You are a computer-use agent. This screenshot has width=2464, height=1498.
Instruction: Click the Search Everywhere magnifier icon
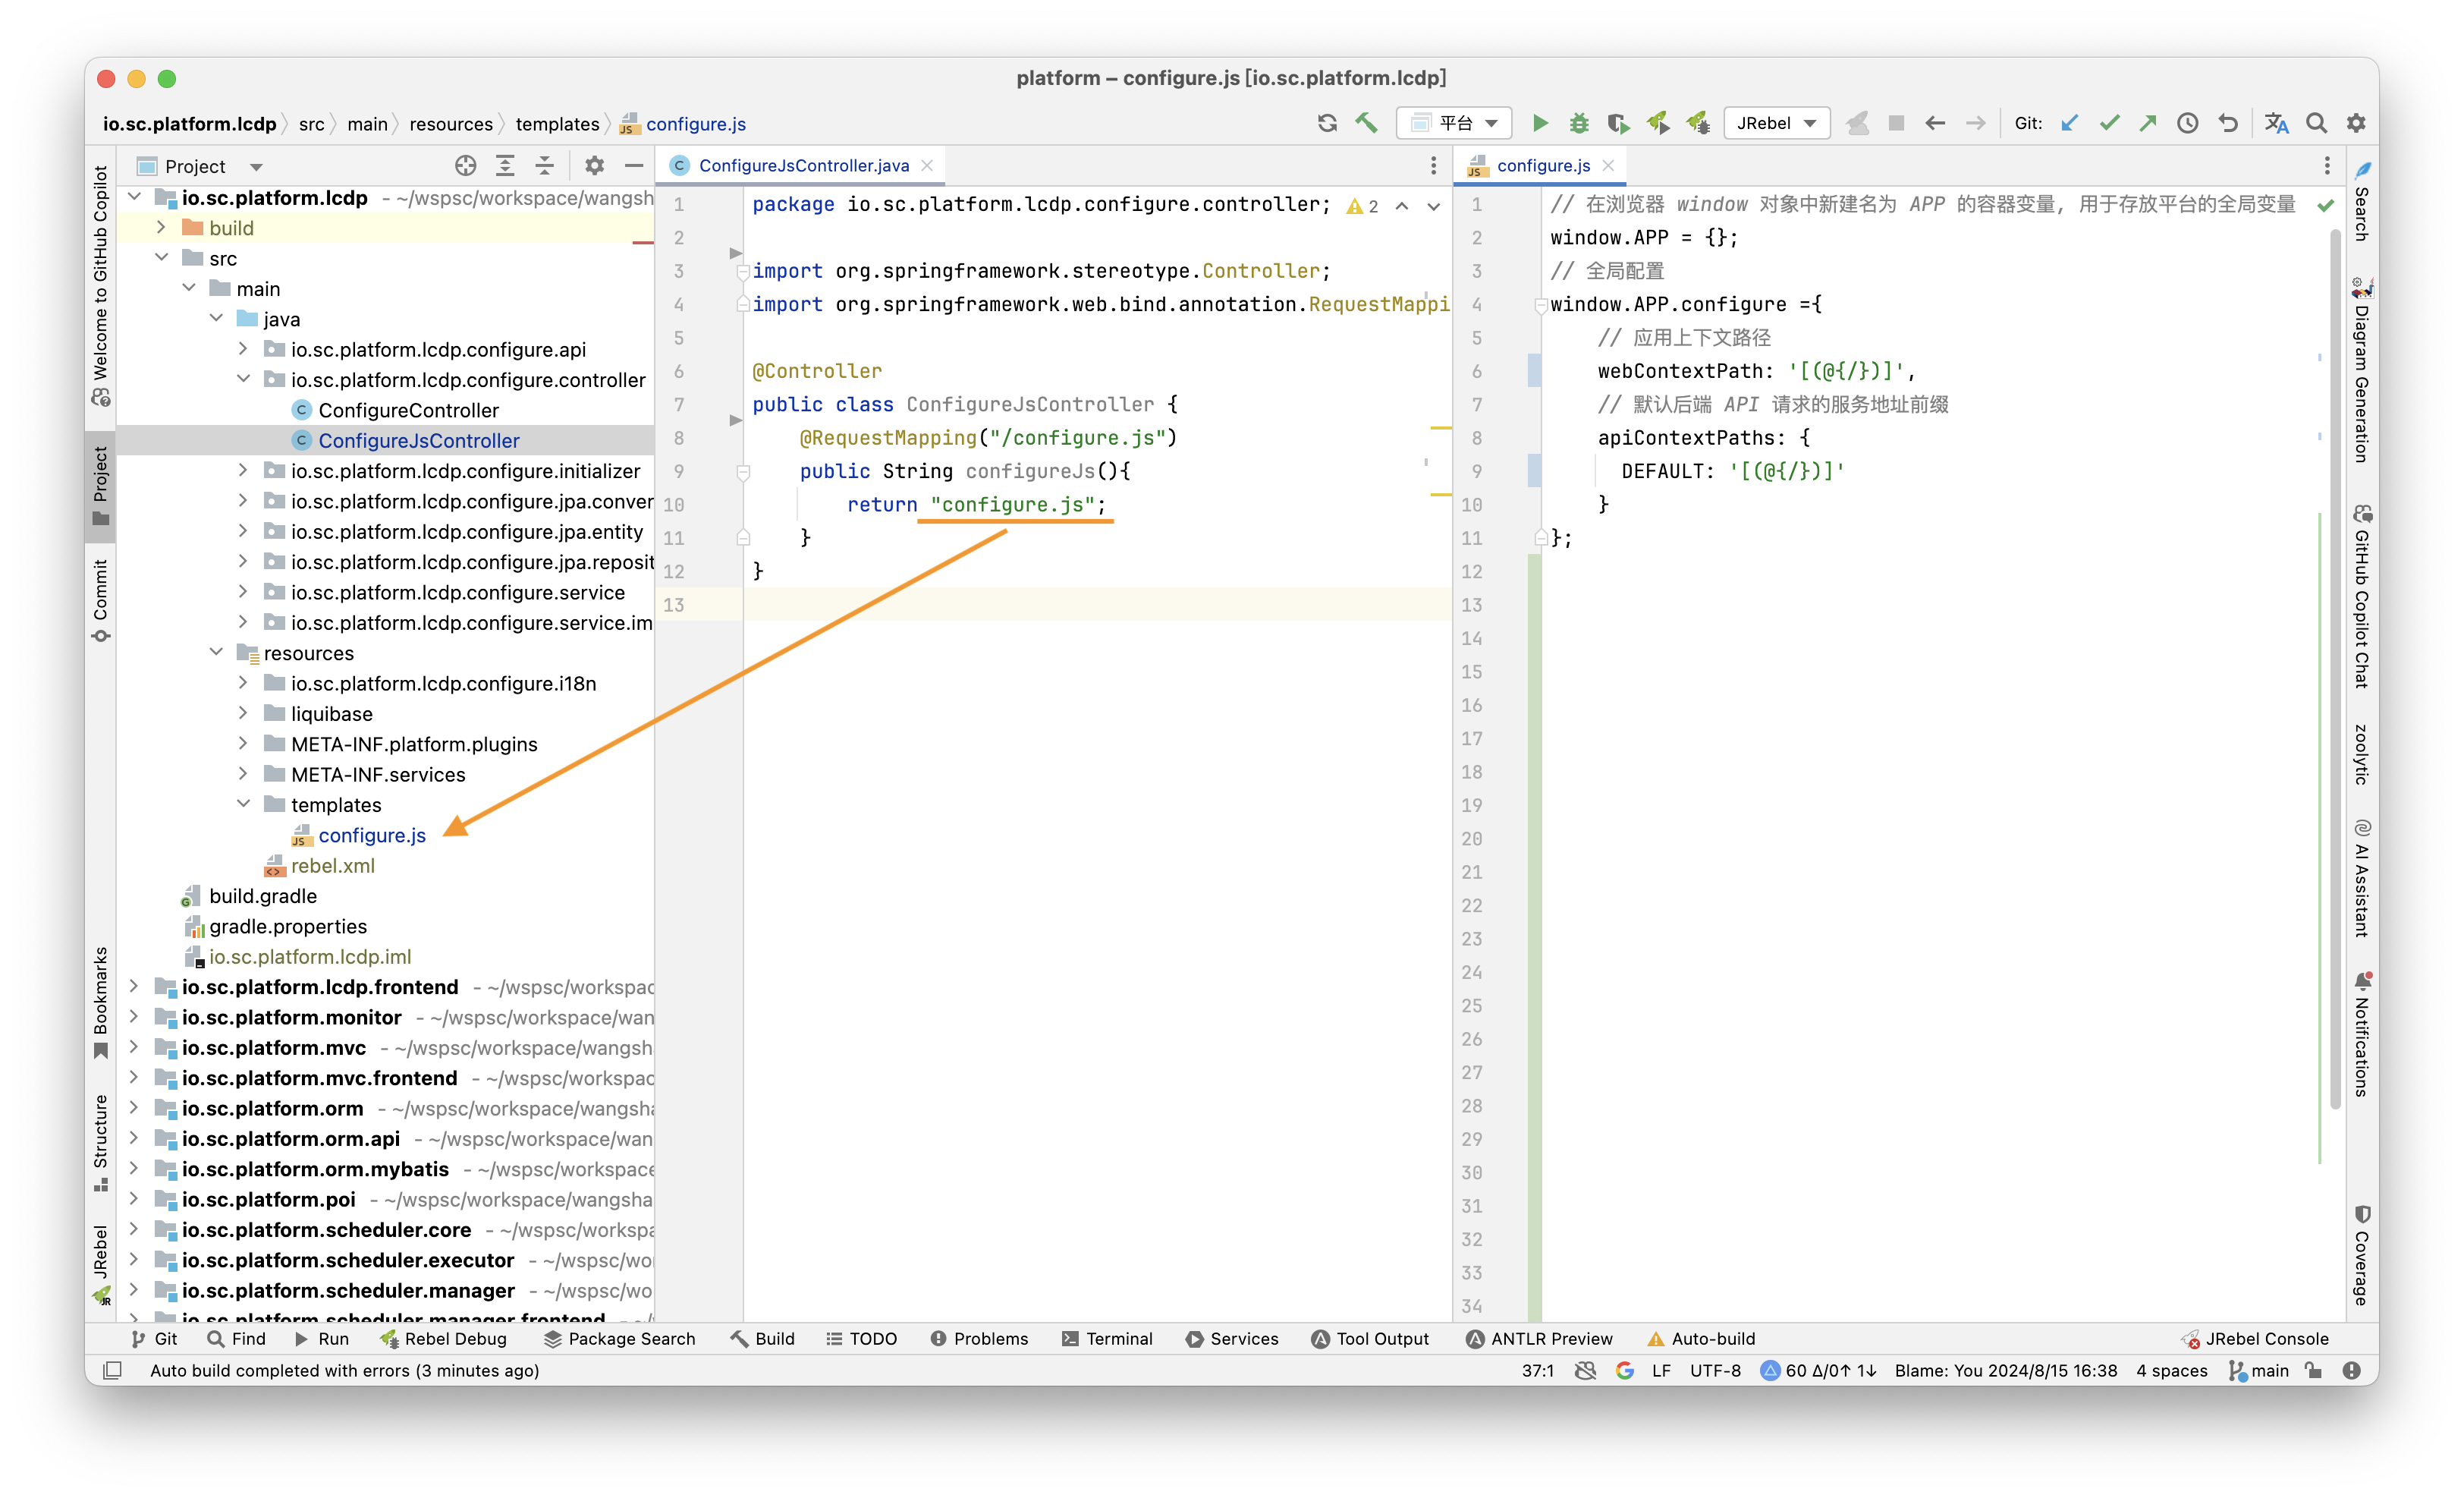point(2316,123)
